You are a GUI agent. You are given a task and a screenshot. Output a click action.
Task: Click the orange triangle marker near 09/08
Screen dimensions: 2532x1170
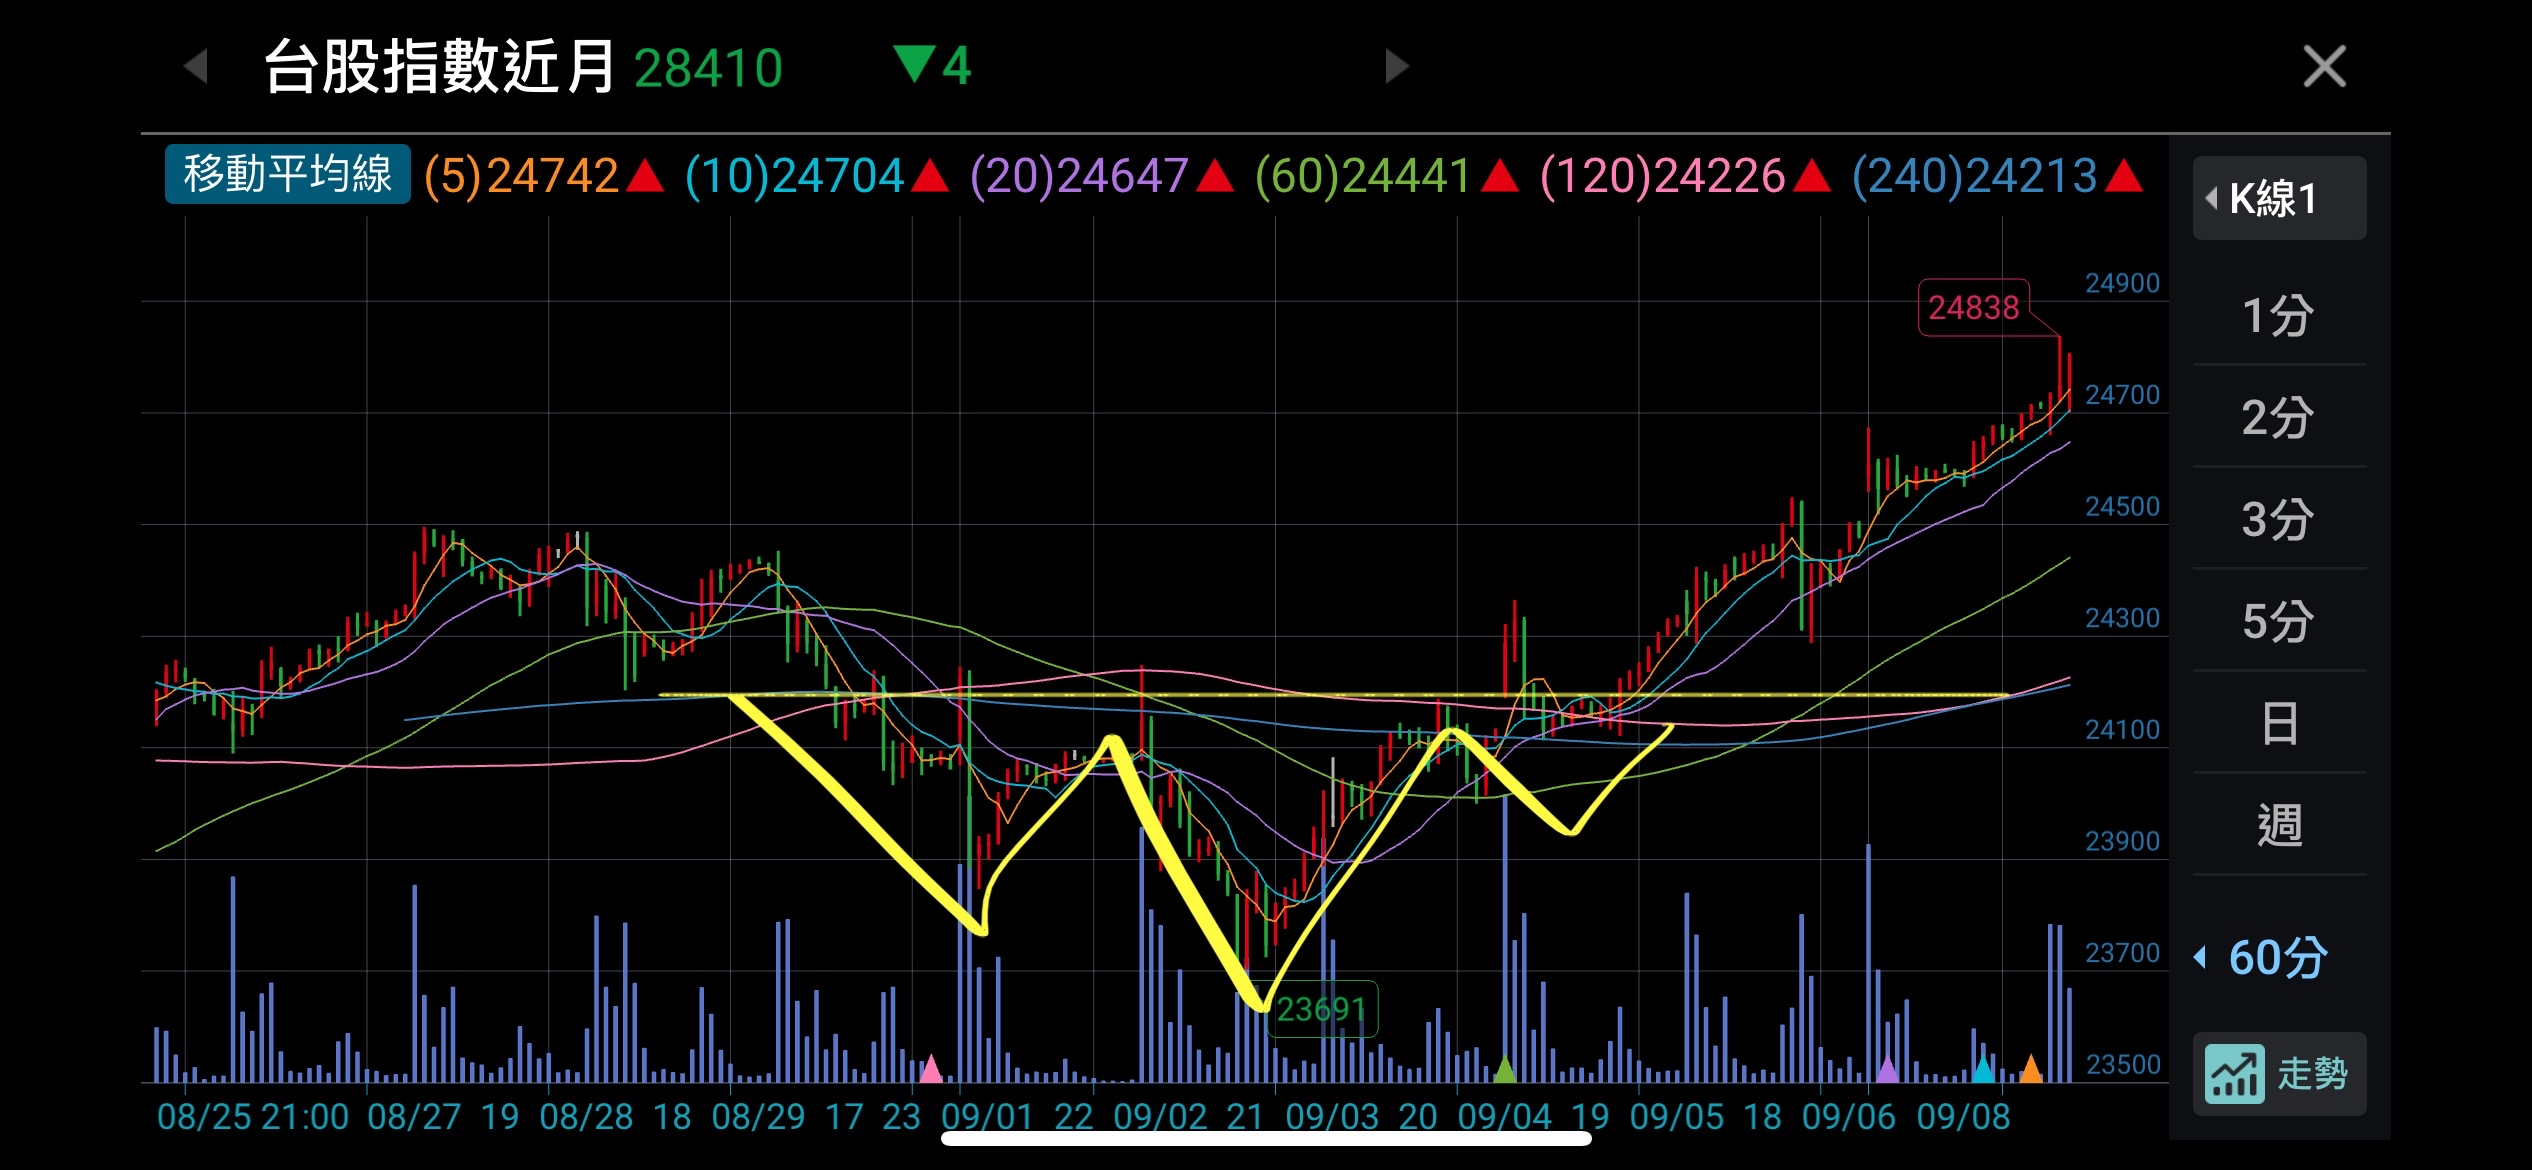point(2031,1069)
